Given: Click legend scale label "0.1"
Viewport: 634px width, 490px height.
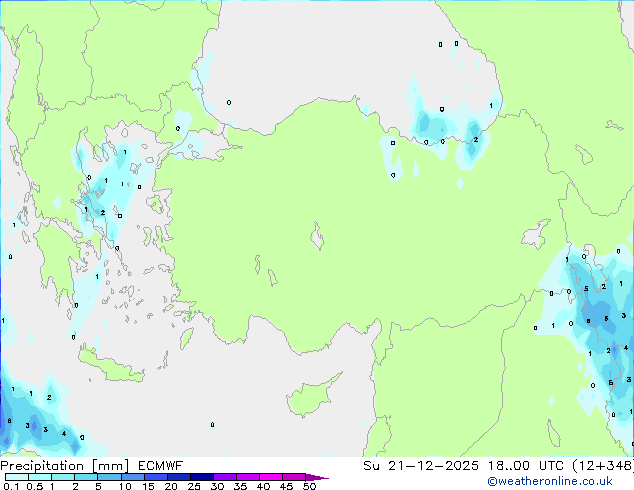Looking at the screenshot, I should click(x=11, y=486).
